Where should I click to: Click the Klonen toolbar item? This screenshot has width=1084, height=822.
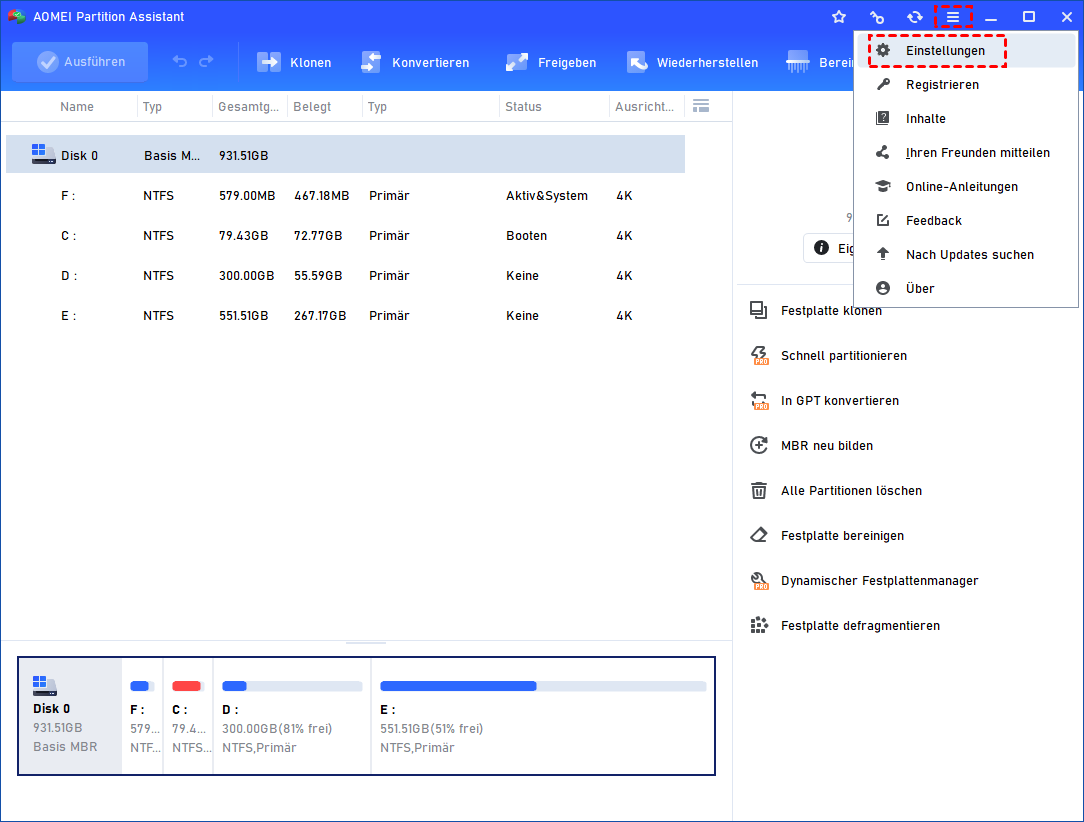(x=294, y=62)
